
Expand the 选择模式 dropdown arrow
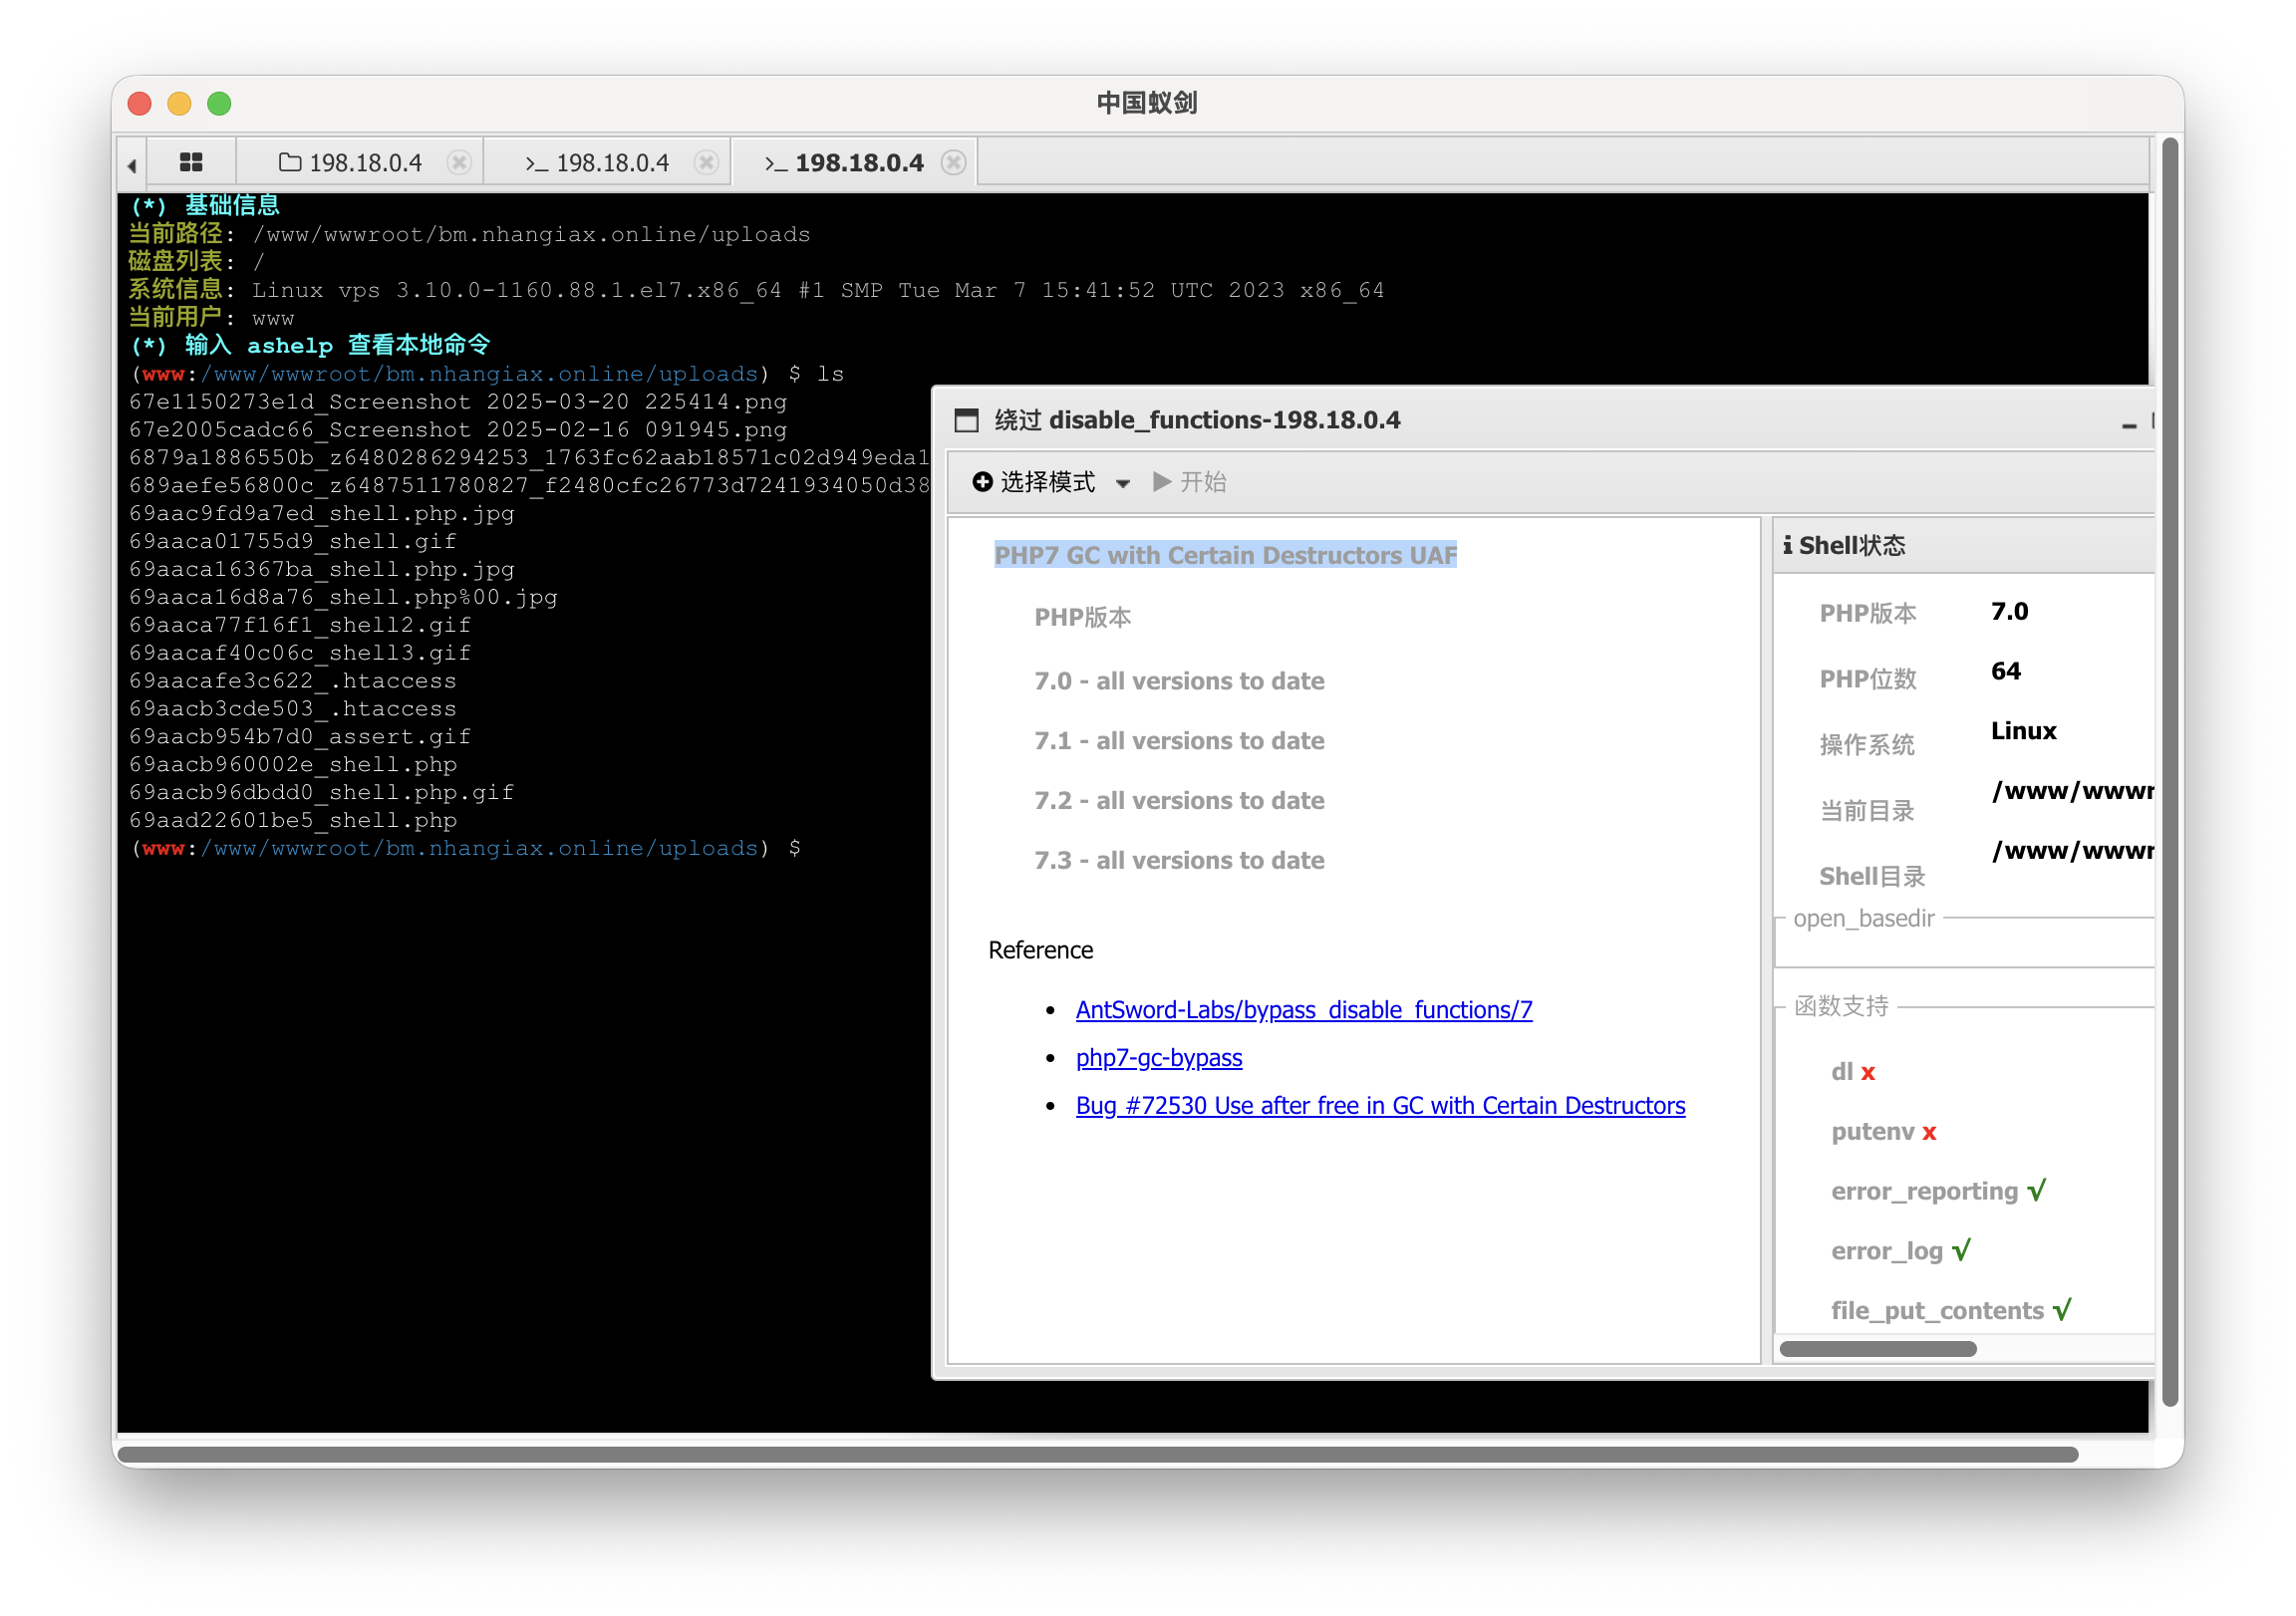[x=1123, y=483]
